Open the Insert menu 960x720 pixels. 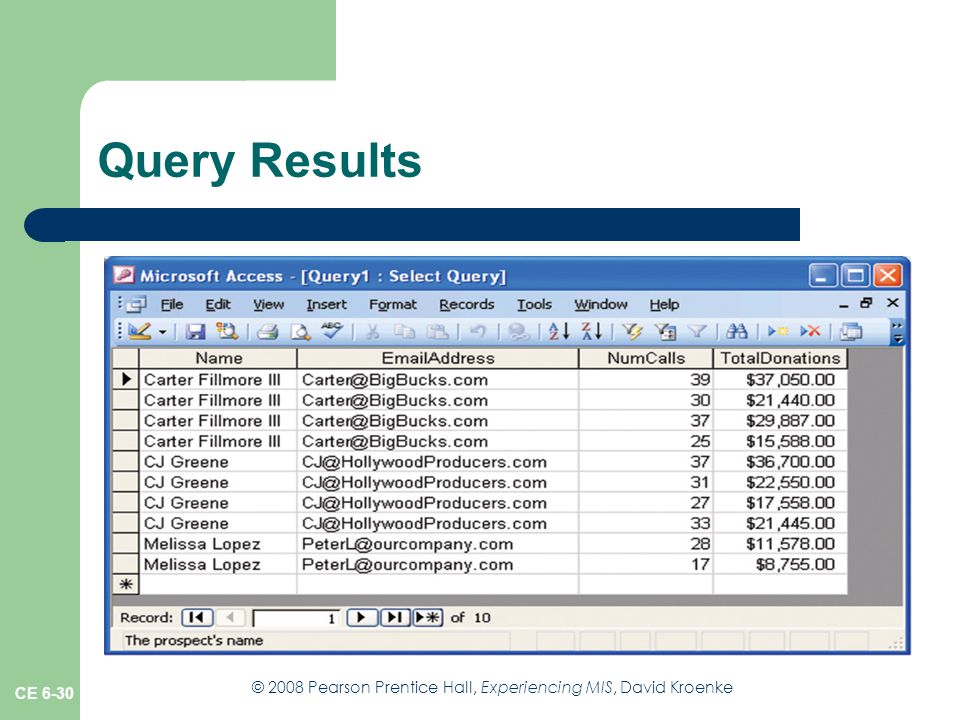point(326,304)
